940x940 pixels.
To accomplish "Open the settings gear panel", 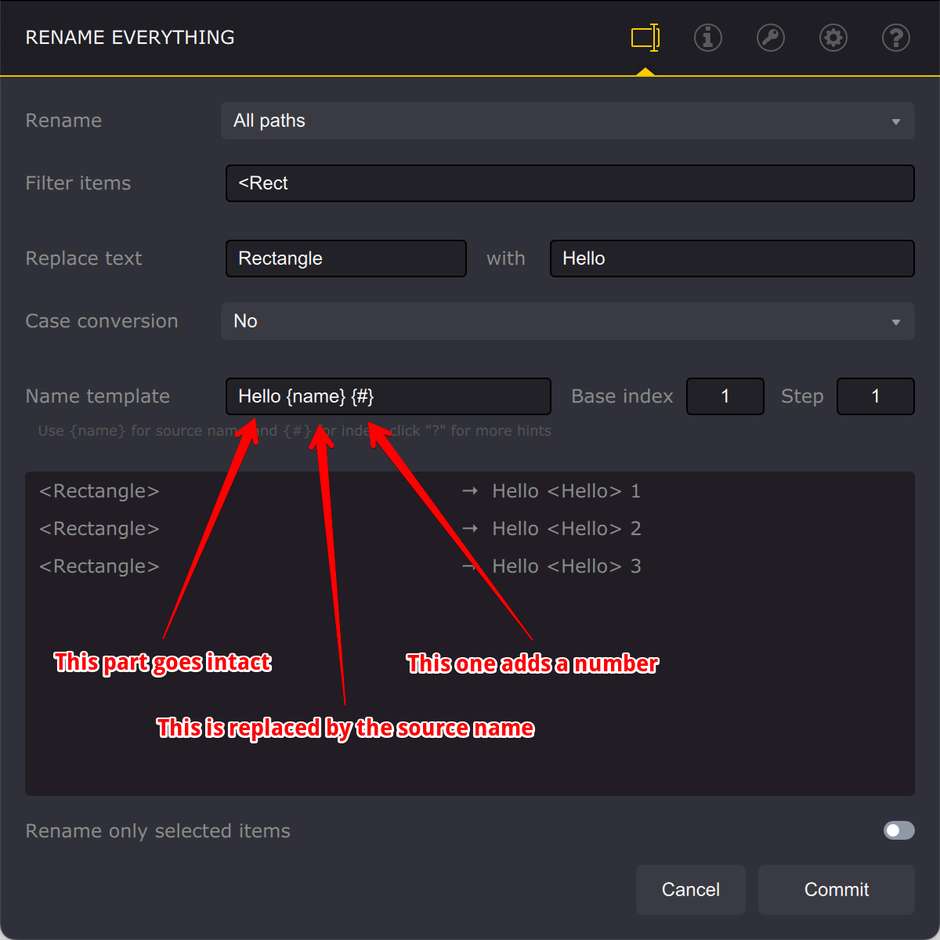I will pos(833,38).
